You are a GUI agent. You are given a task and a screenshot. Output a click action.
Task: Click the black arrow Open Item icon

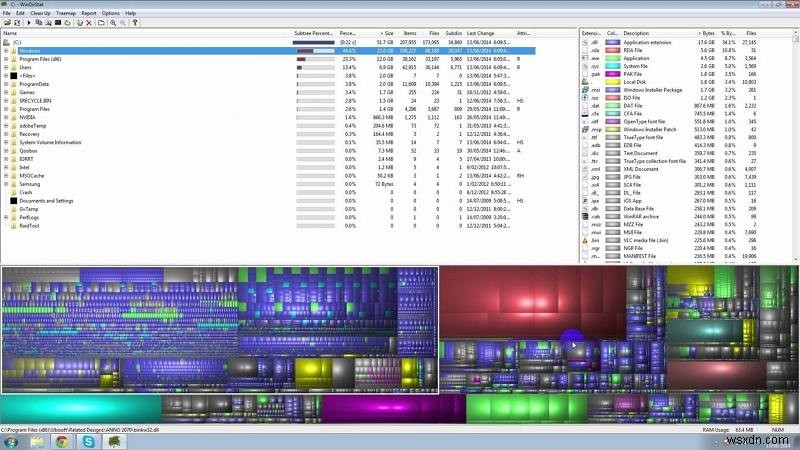point(29,23)
